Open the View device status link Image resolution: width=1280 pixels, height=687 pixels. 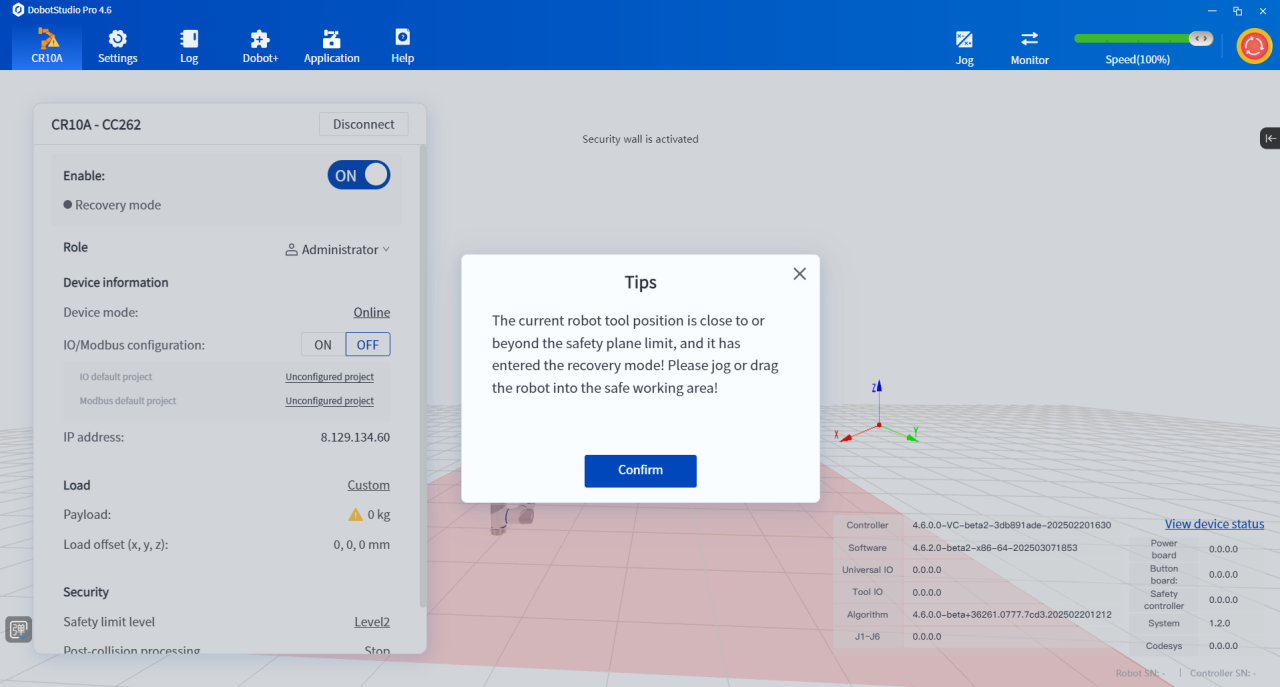1214,524
